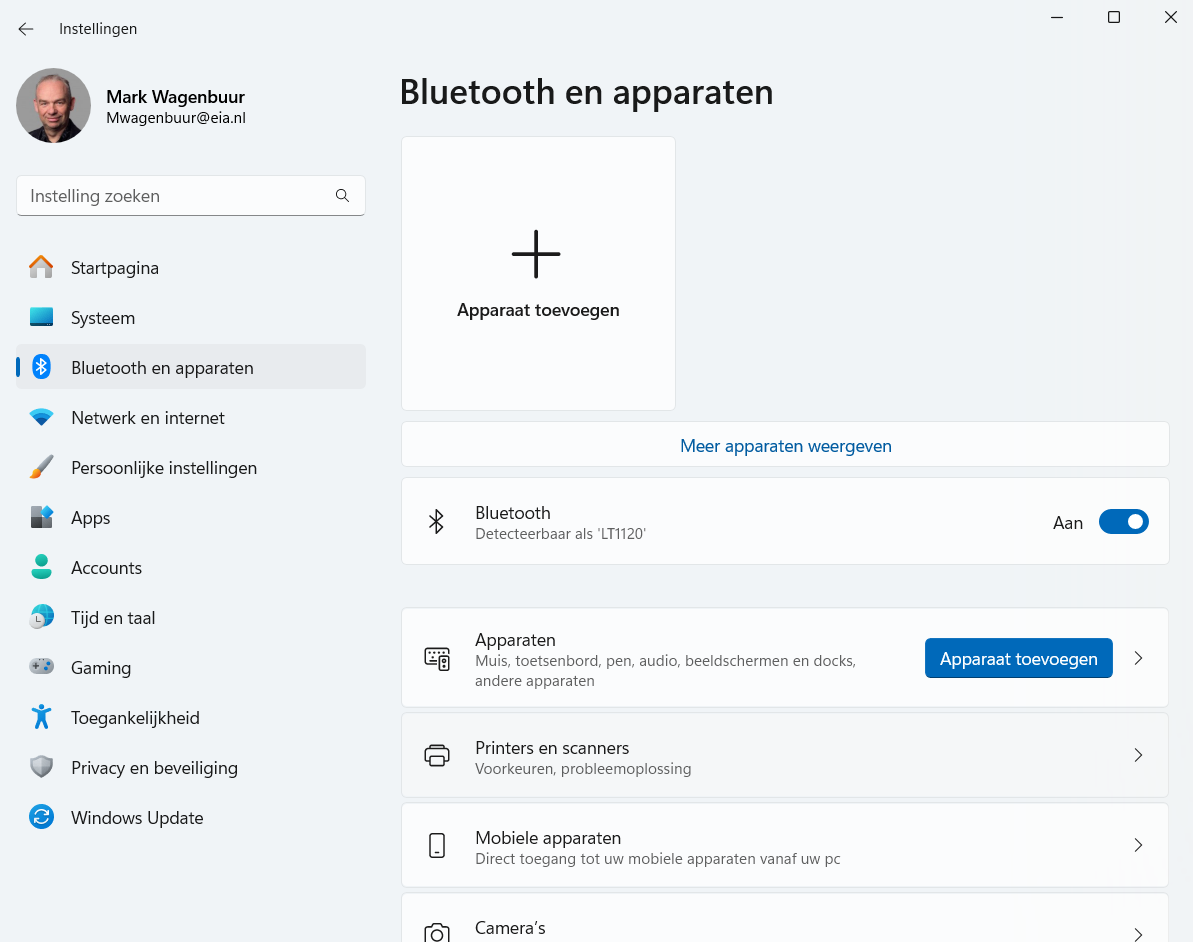
Task: Click the blue Apparaat toevoegen button
Action: 1018,658
